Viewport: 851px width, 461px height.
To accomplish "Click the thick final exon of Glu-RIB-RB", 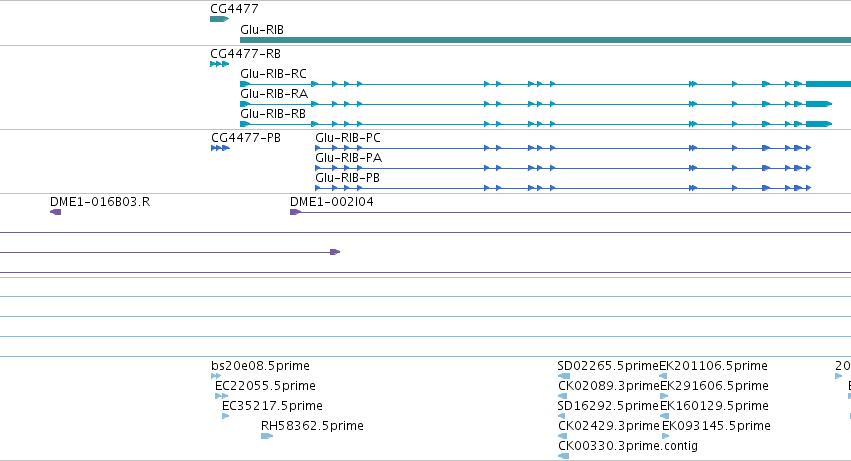I will coord(818,124).
